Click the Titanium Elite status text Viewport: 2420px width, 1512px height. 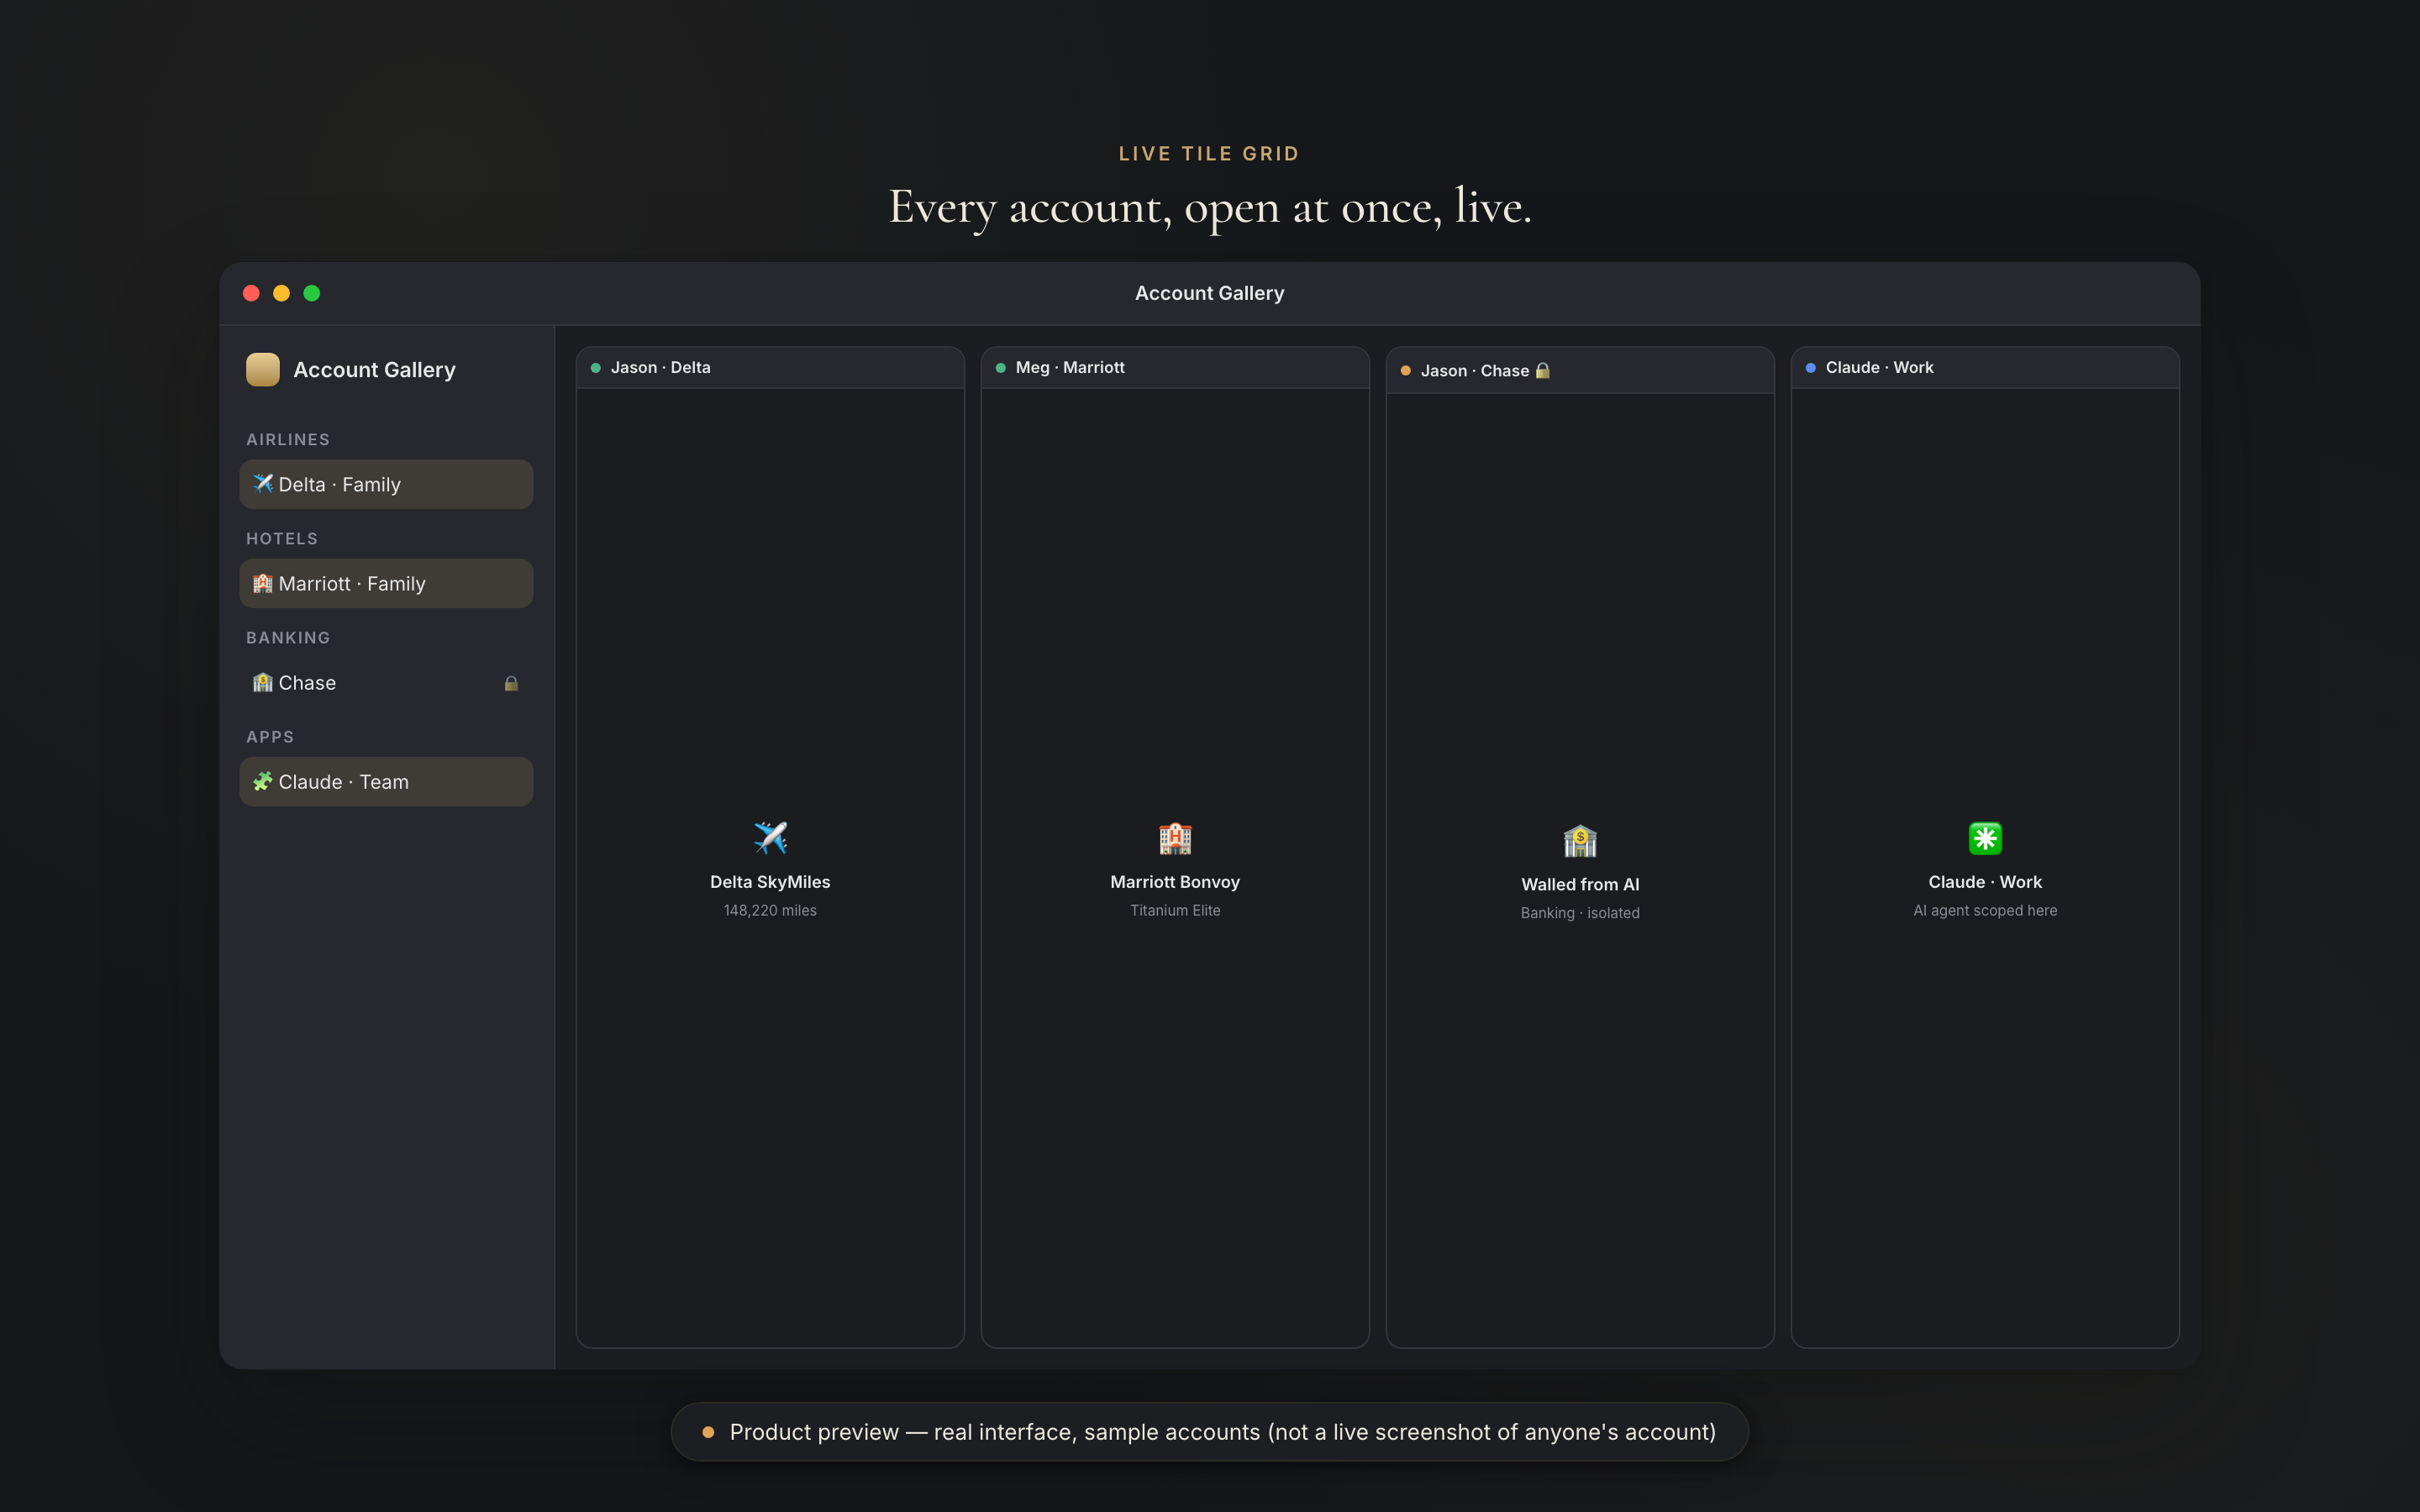pos(1175,910)
